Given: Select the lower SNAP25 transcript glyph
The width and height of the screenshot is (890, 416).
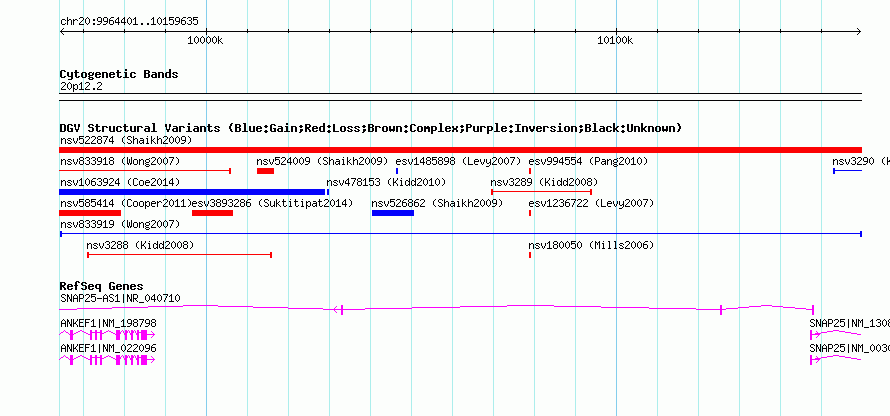Looking at the screenshot, I should point(836,359).
